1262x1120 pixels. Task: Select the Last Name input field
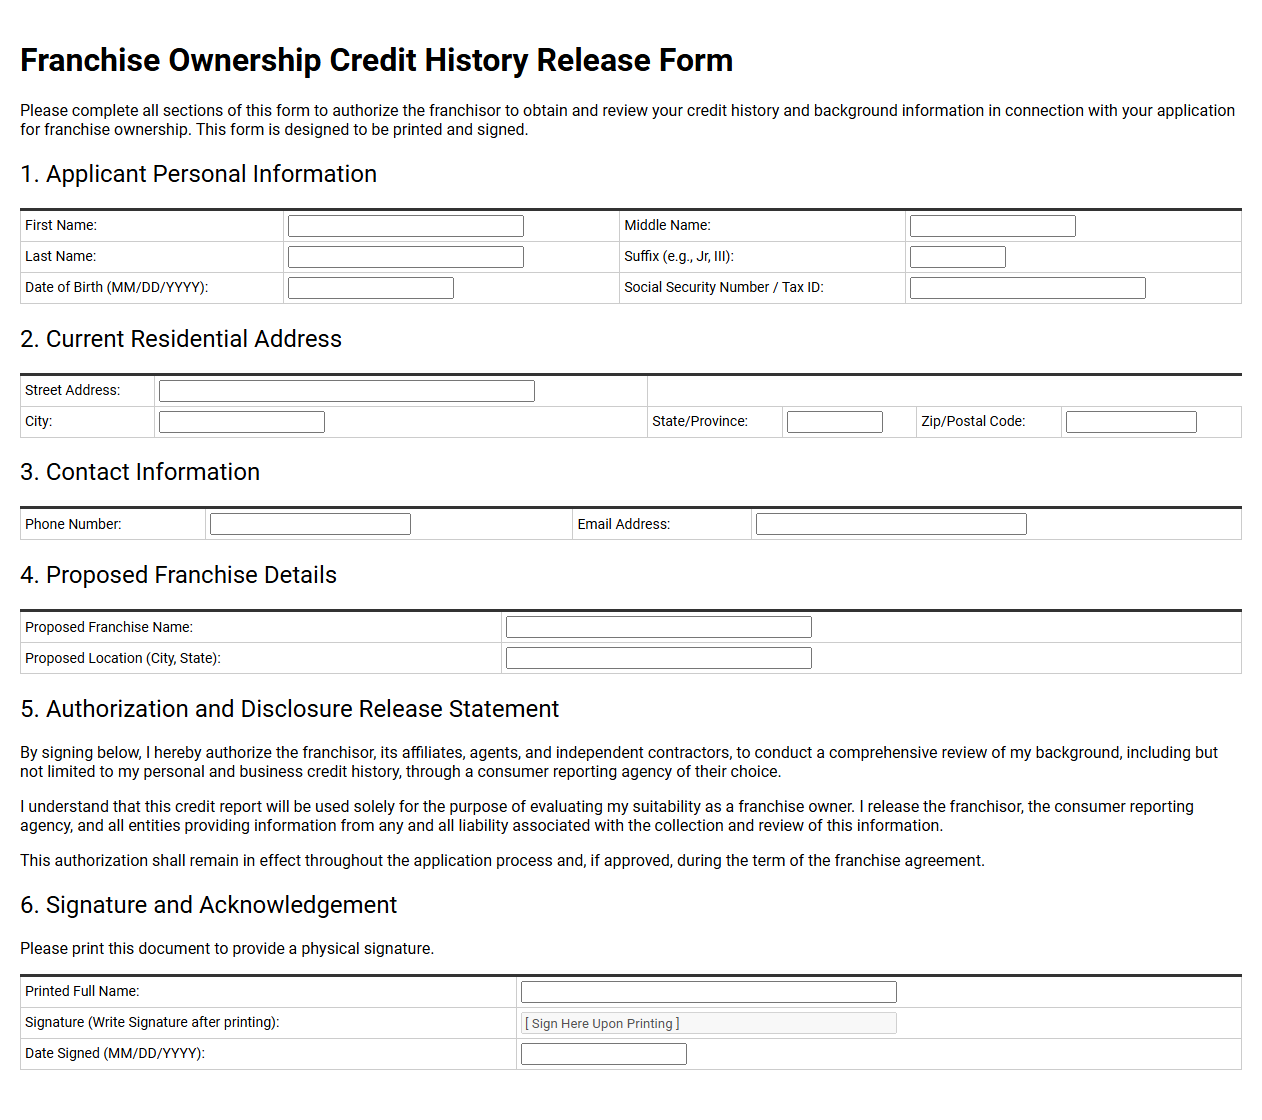coord(406,257)
